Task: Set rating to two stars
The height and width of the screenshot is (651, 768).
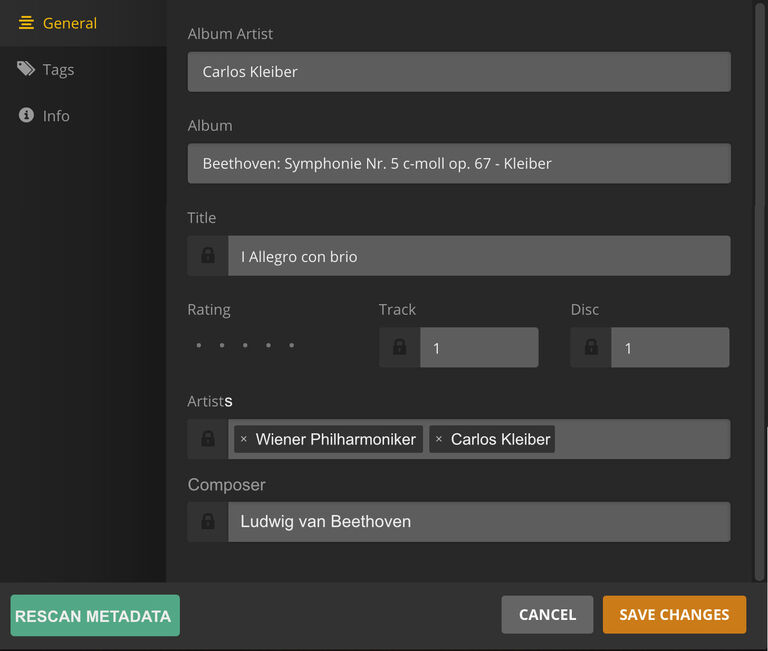Action: [x=222, y=345]
